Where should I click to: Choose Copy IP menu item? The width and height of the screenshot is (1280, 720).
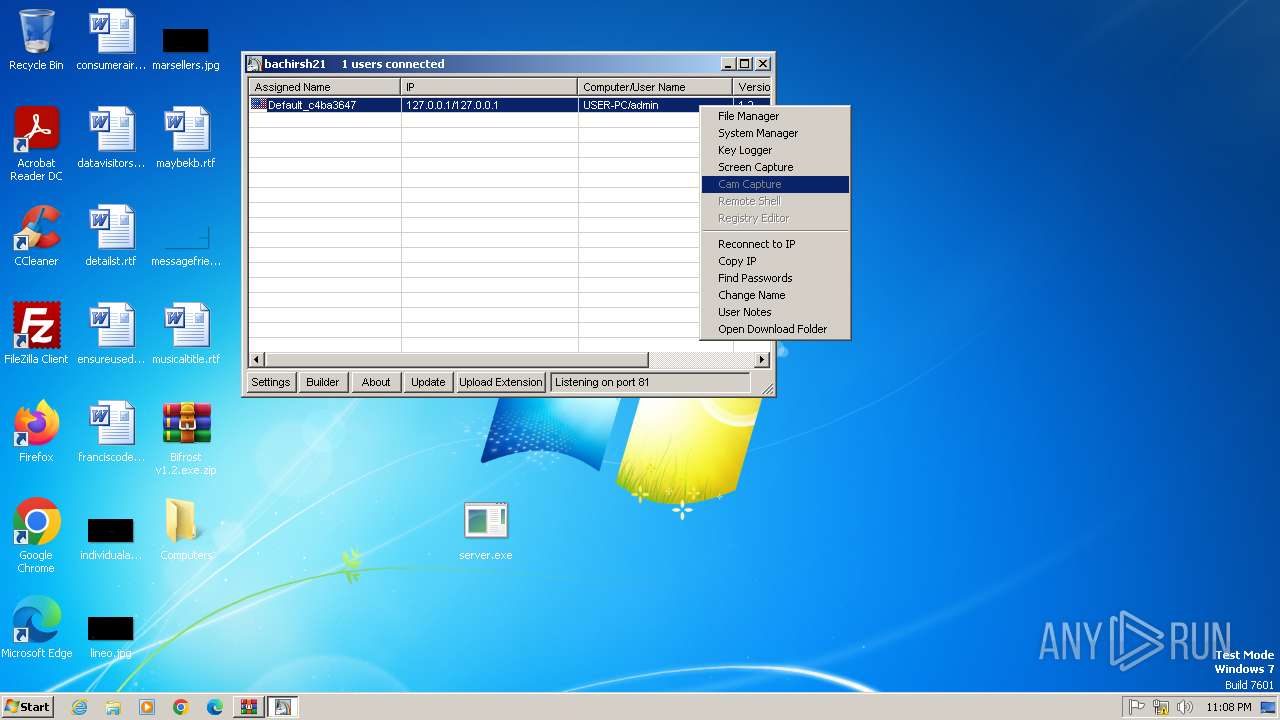coord(775,261)
